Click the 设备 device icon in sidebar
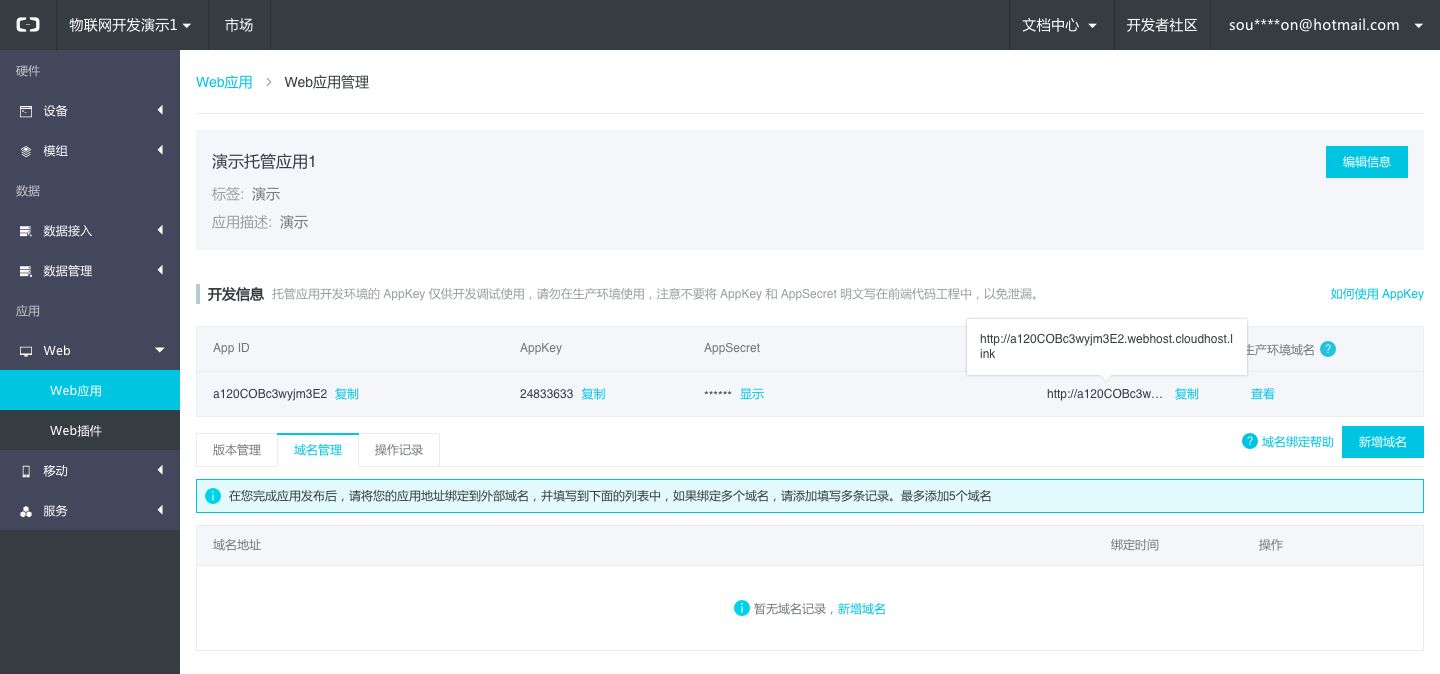Screen dimensions: 1440x674 26,111
